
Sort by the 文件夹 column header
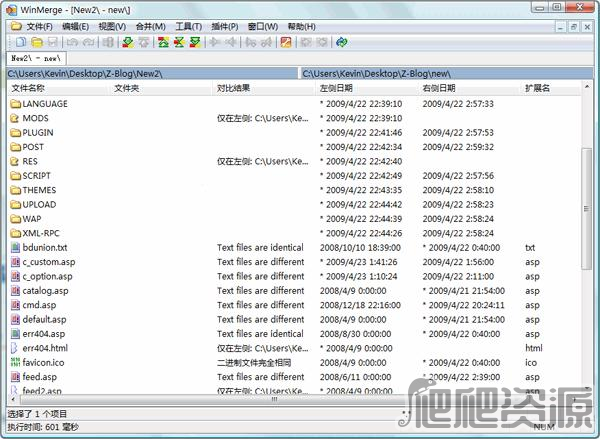point(161,88)
